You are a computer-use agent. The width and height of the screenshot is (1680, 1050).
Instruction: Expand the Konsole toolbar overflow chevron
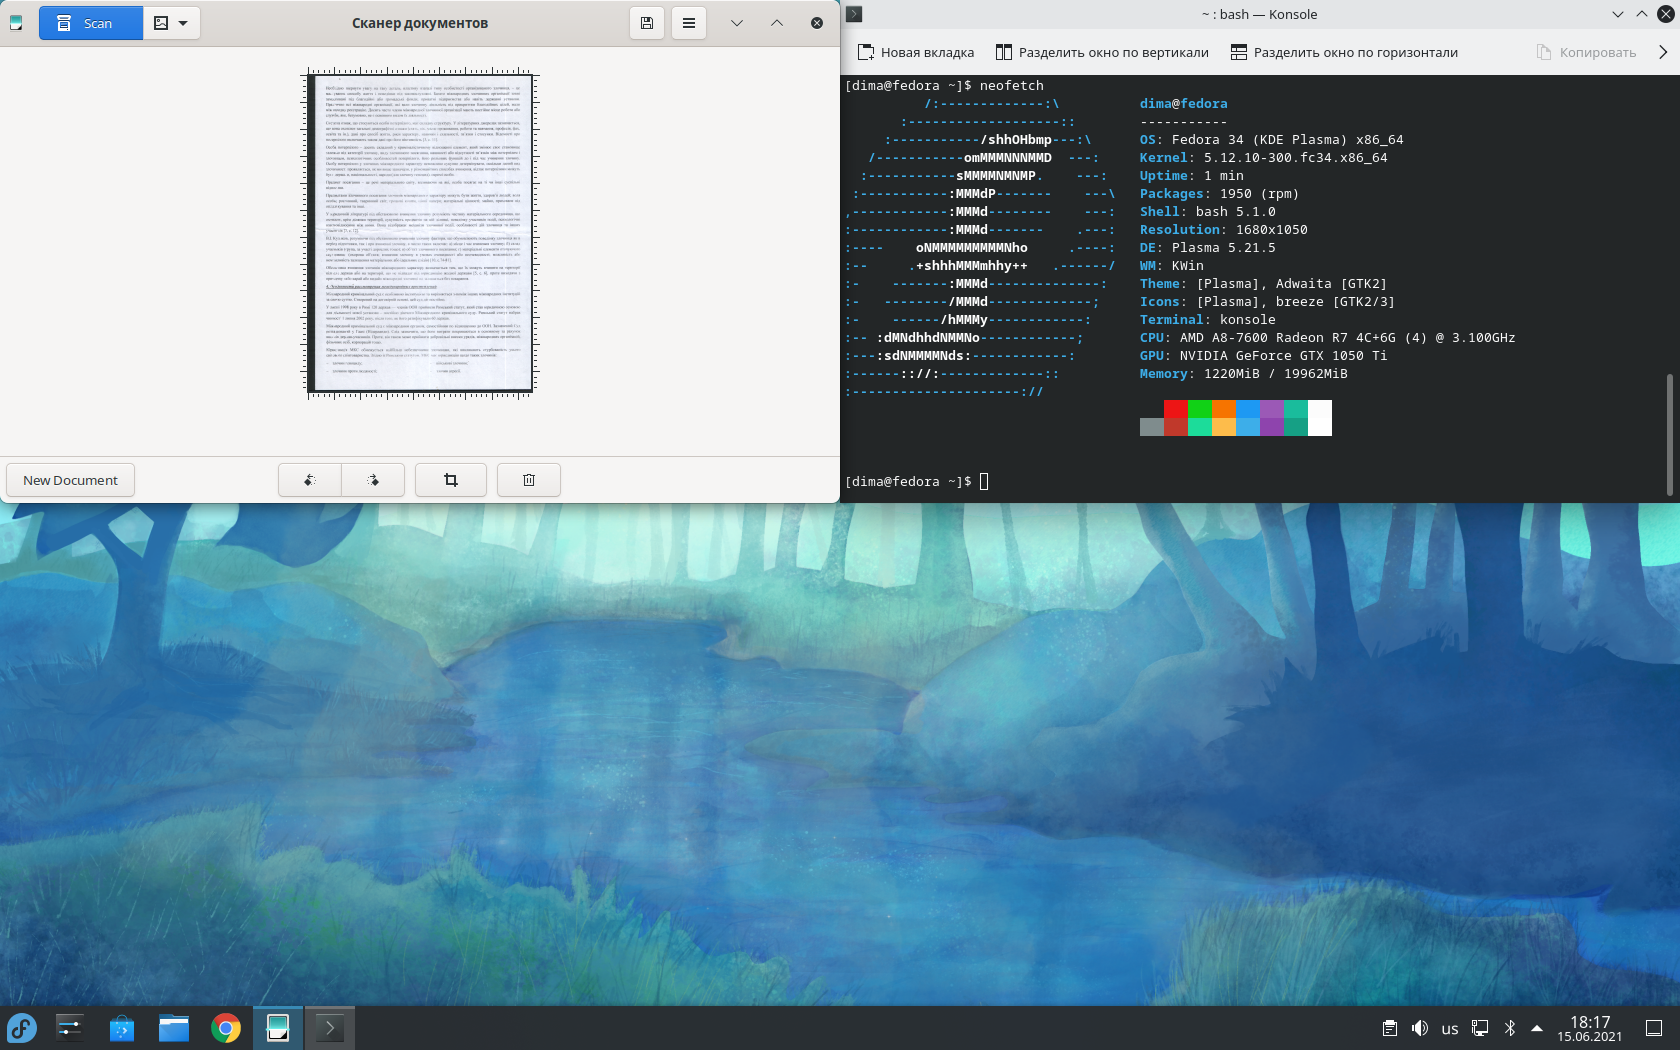tap(1663, 52)
